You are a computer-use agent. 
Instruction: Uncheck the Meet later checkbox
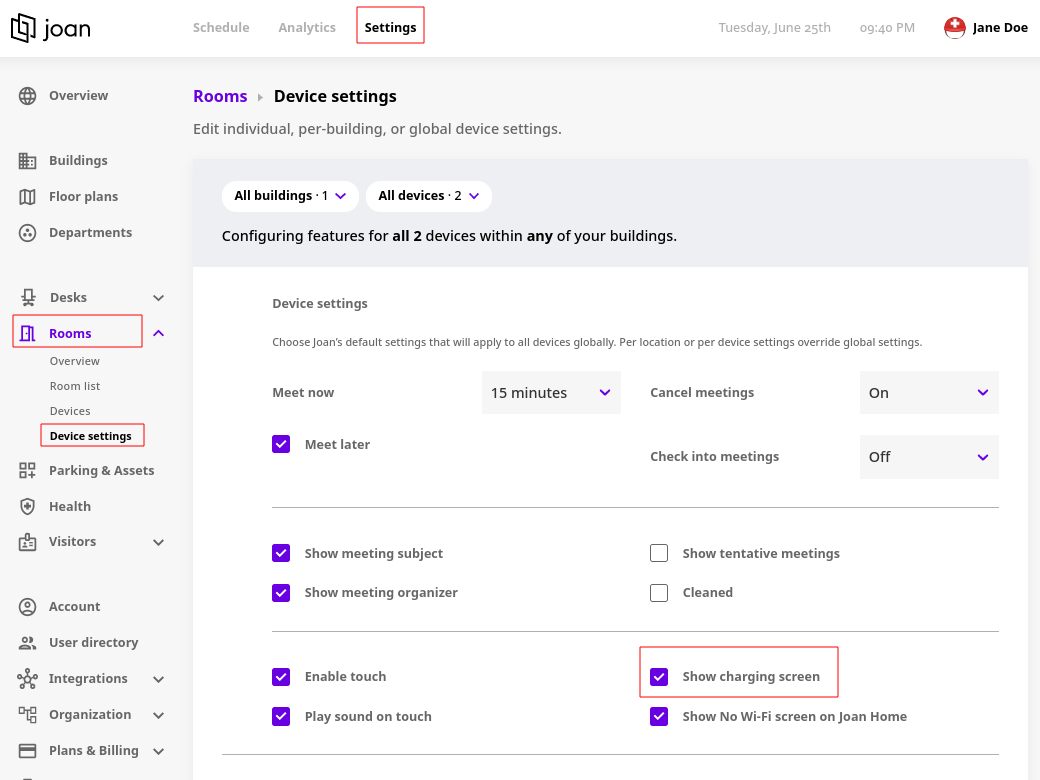281,444
